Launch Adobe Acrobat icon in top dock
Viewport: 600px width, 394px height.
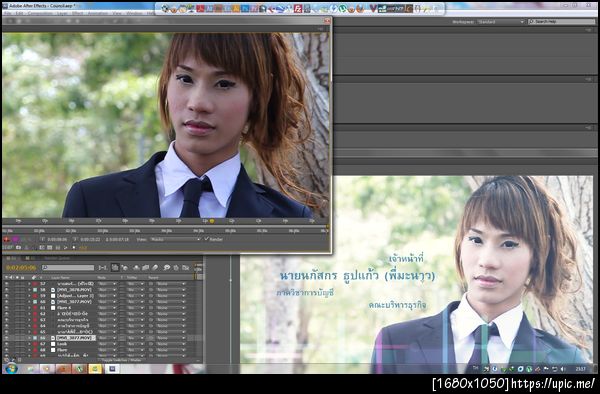(201, 8)
